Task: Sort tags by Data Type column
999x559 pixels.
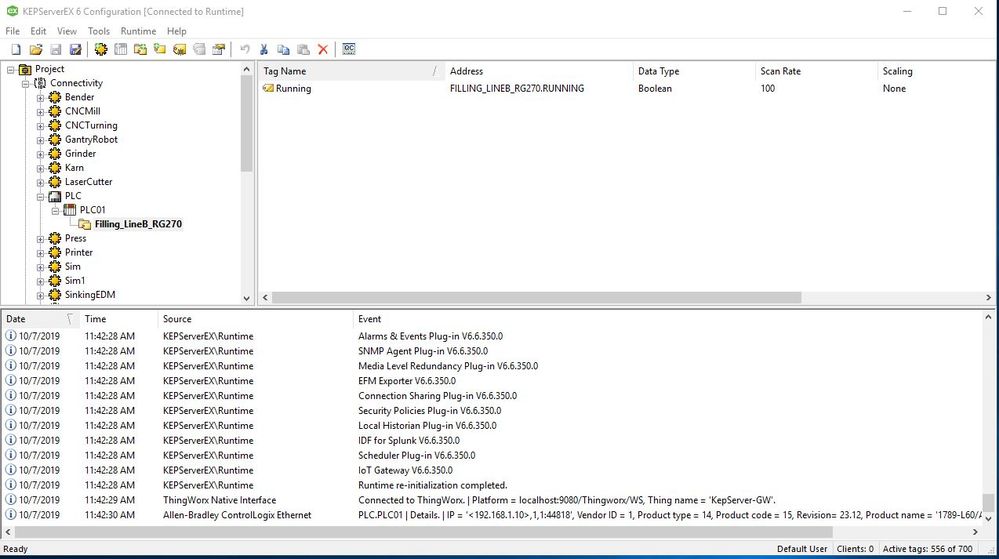Action: 694,71
